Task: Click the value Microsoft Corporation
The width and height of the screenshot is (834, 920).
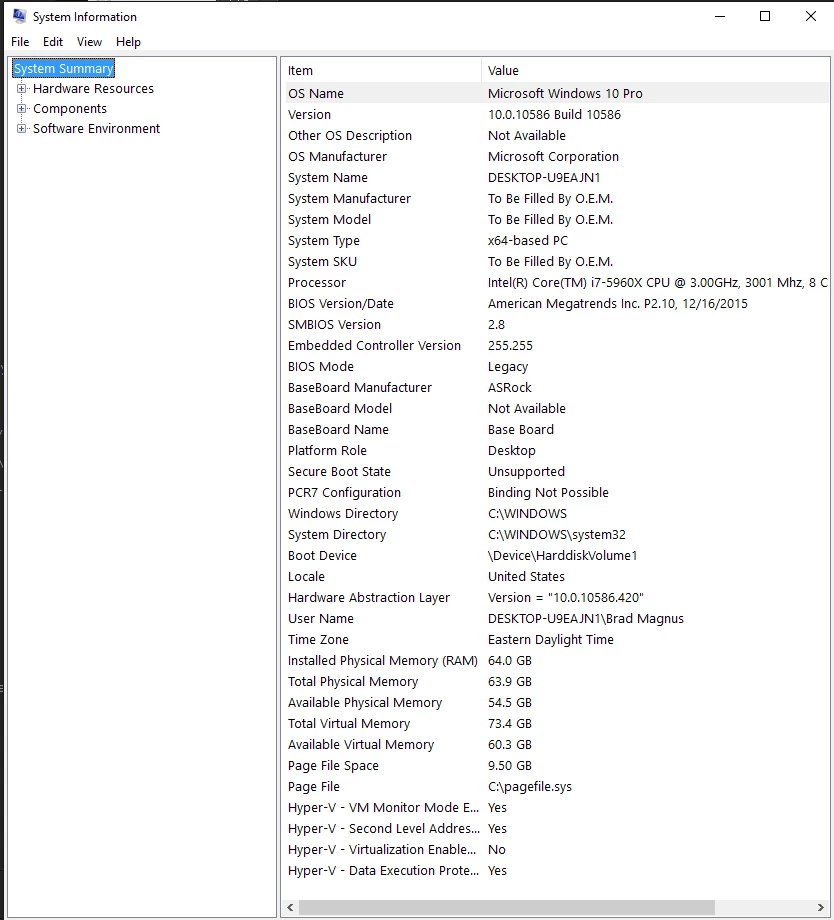Action: pyautogui.click(x=553, y=157)
